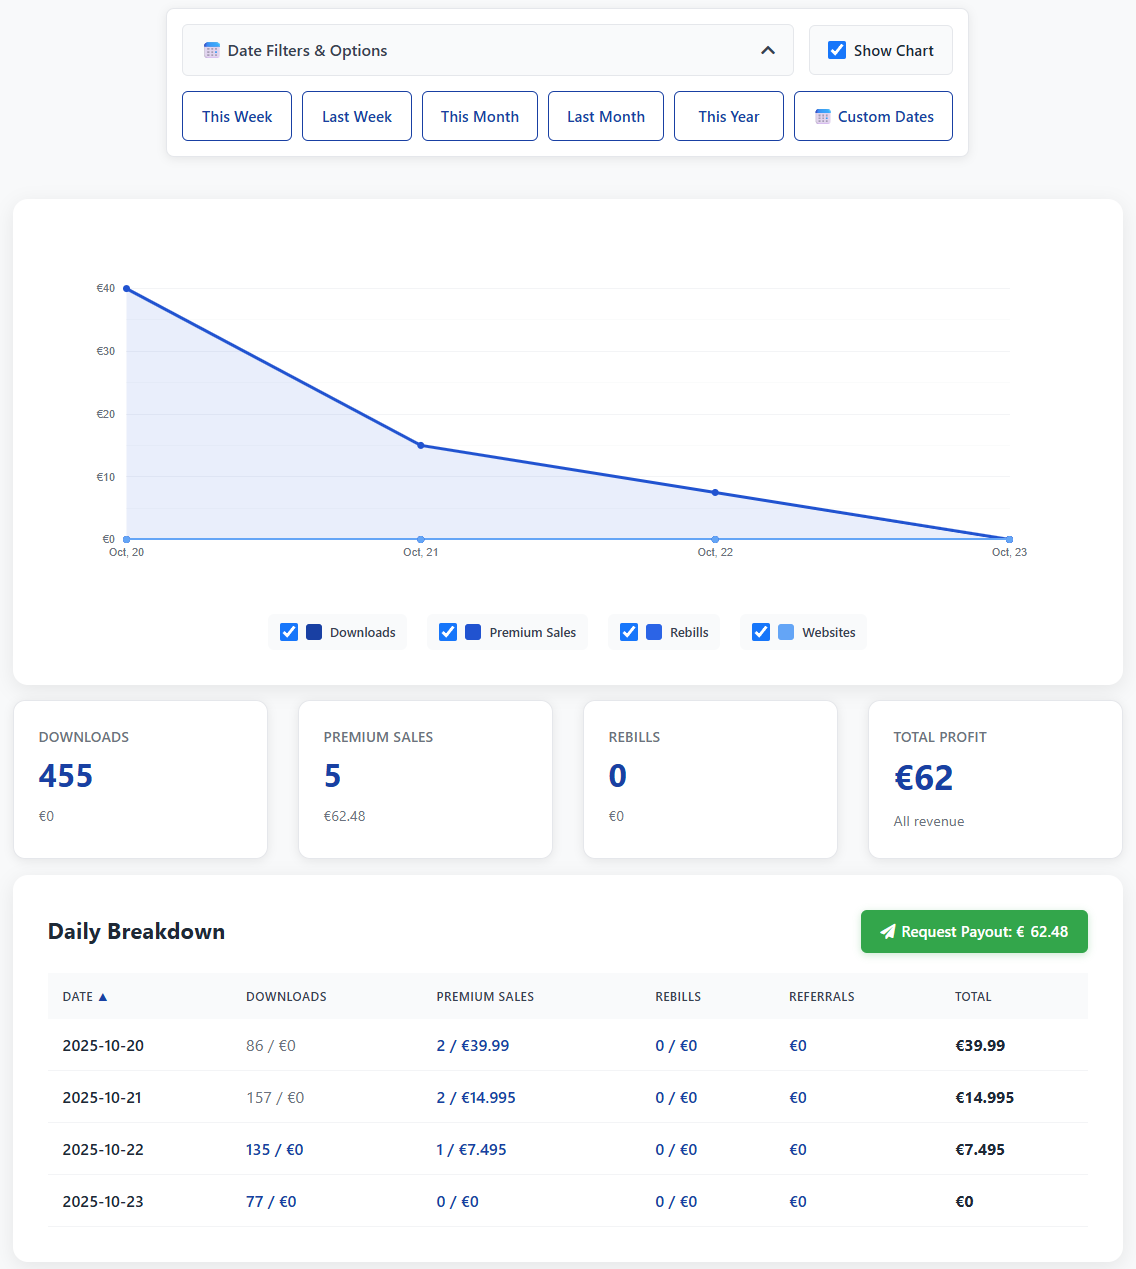
Task: Click the Request Payout € 62.48 button
Action: (x=974, y=931)
